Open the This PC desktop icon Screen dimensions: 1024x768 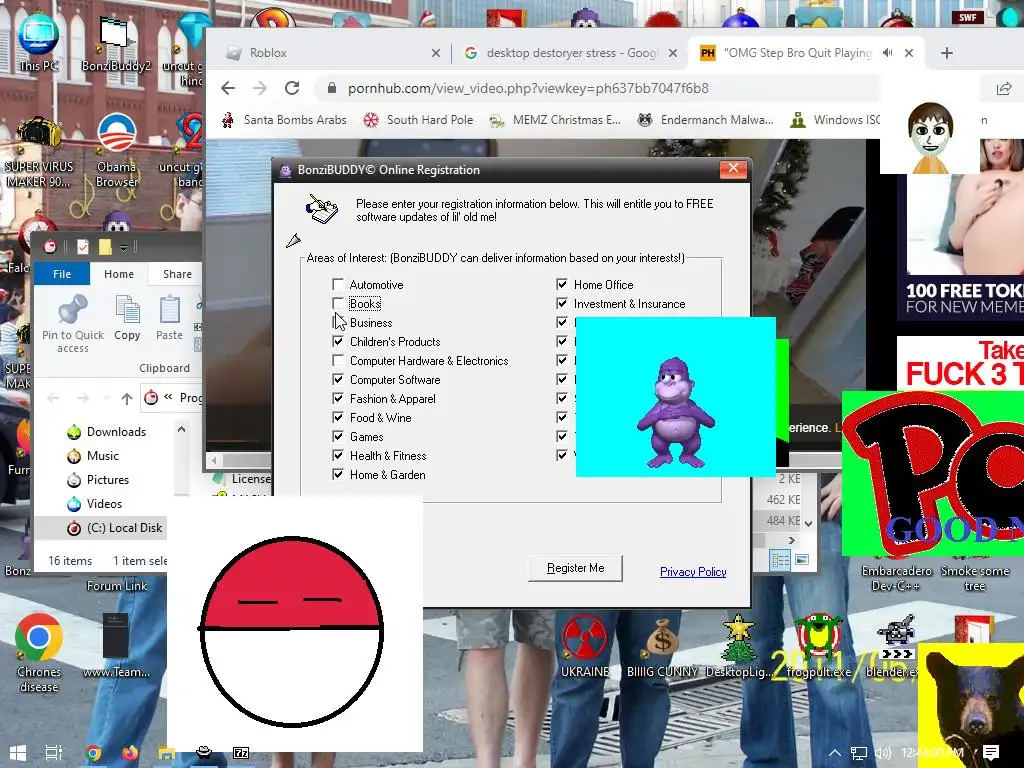(x=39, y=40)
